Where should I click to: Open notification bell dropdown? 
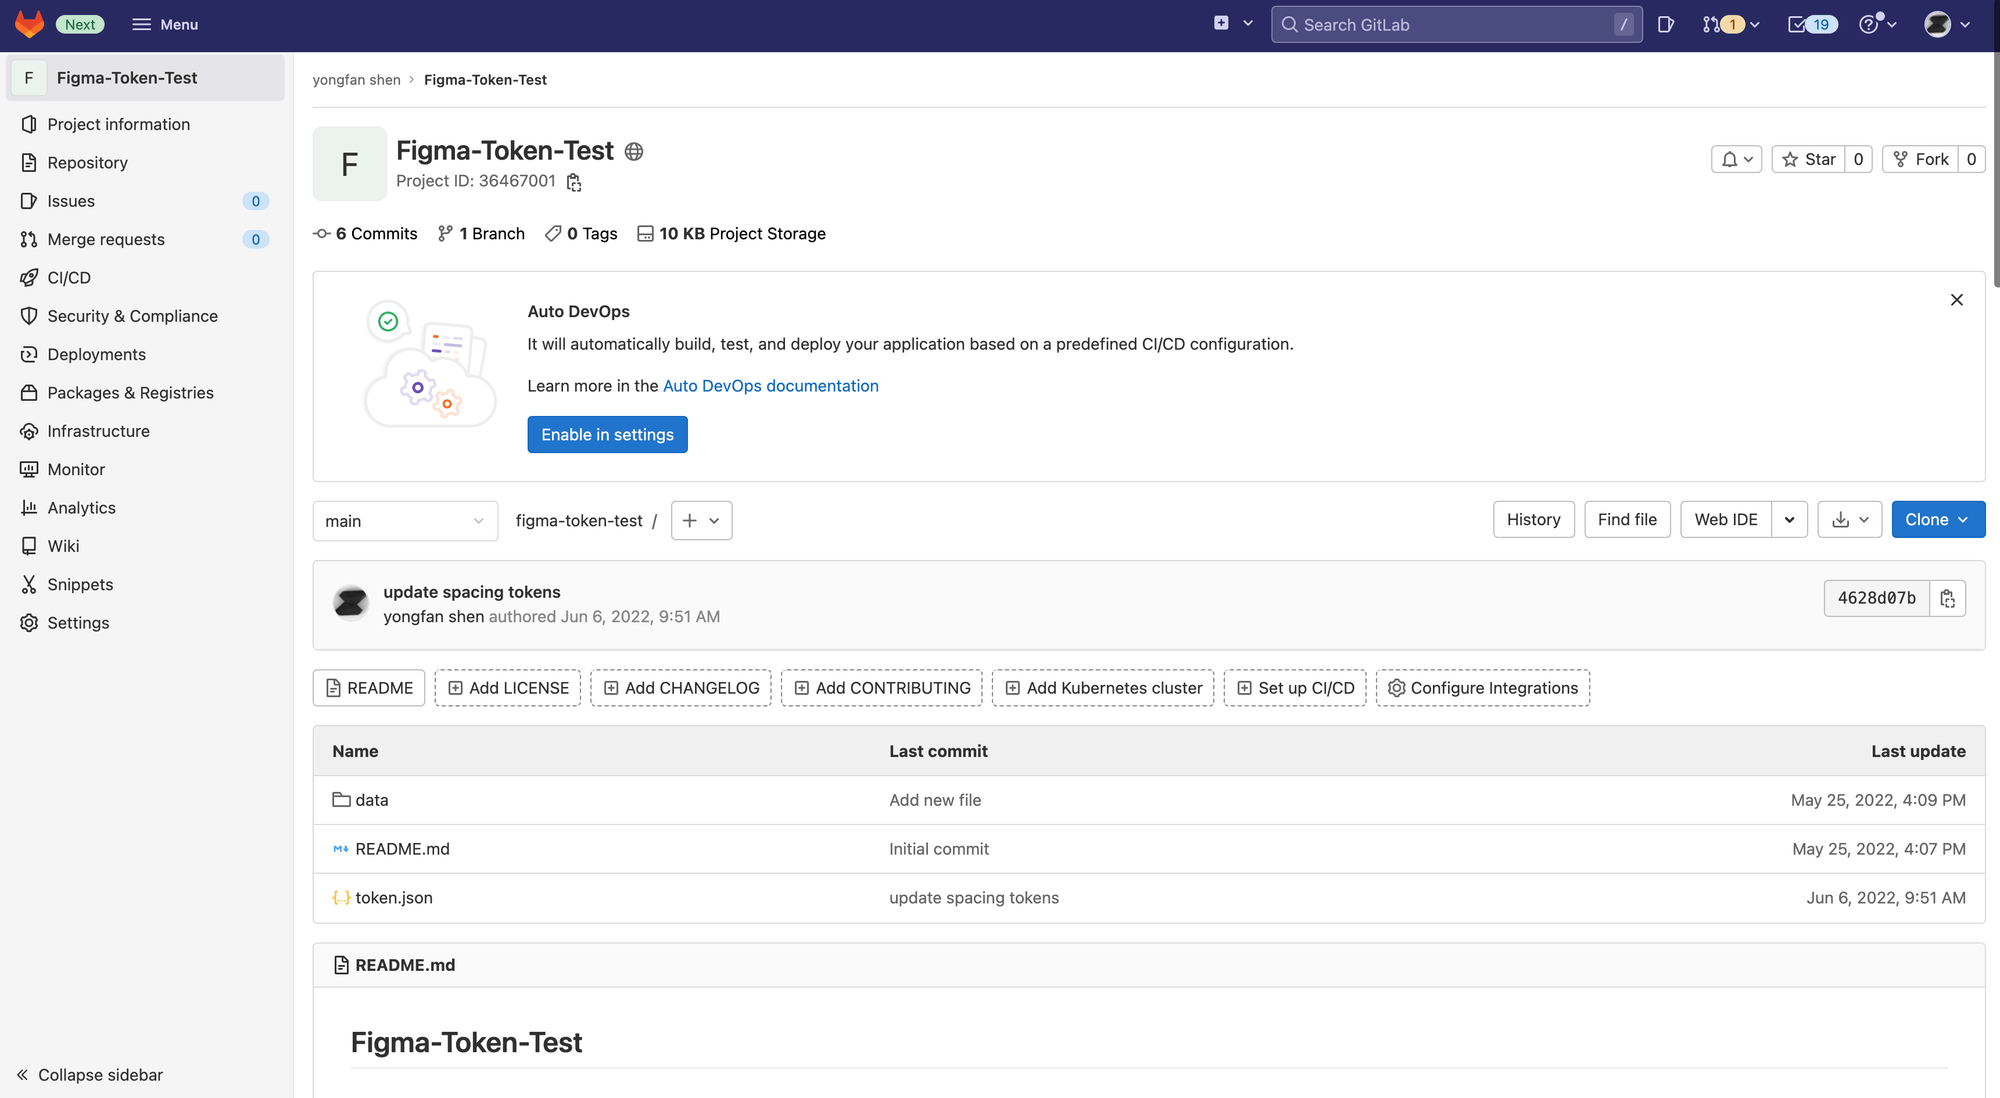pyautogui.click(x=1736, y=159)
